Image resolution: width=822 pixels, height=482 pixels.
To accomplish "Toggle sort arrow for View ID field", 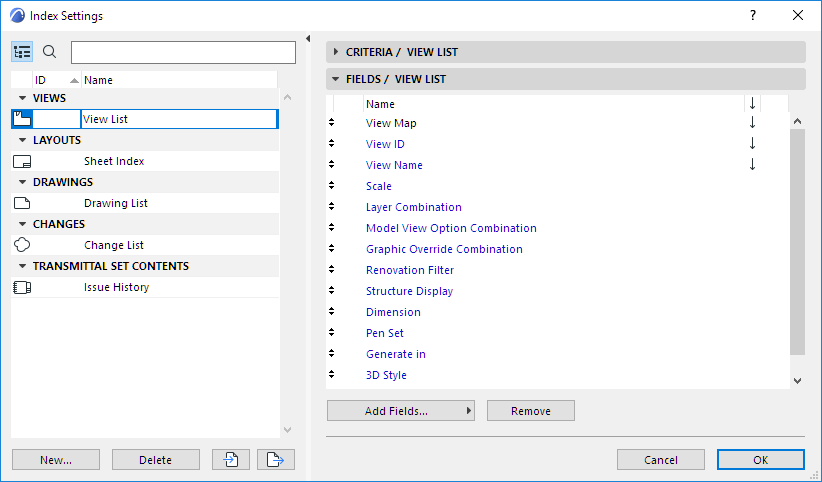I will click(x=752, y=144).
